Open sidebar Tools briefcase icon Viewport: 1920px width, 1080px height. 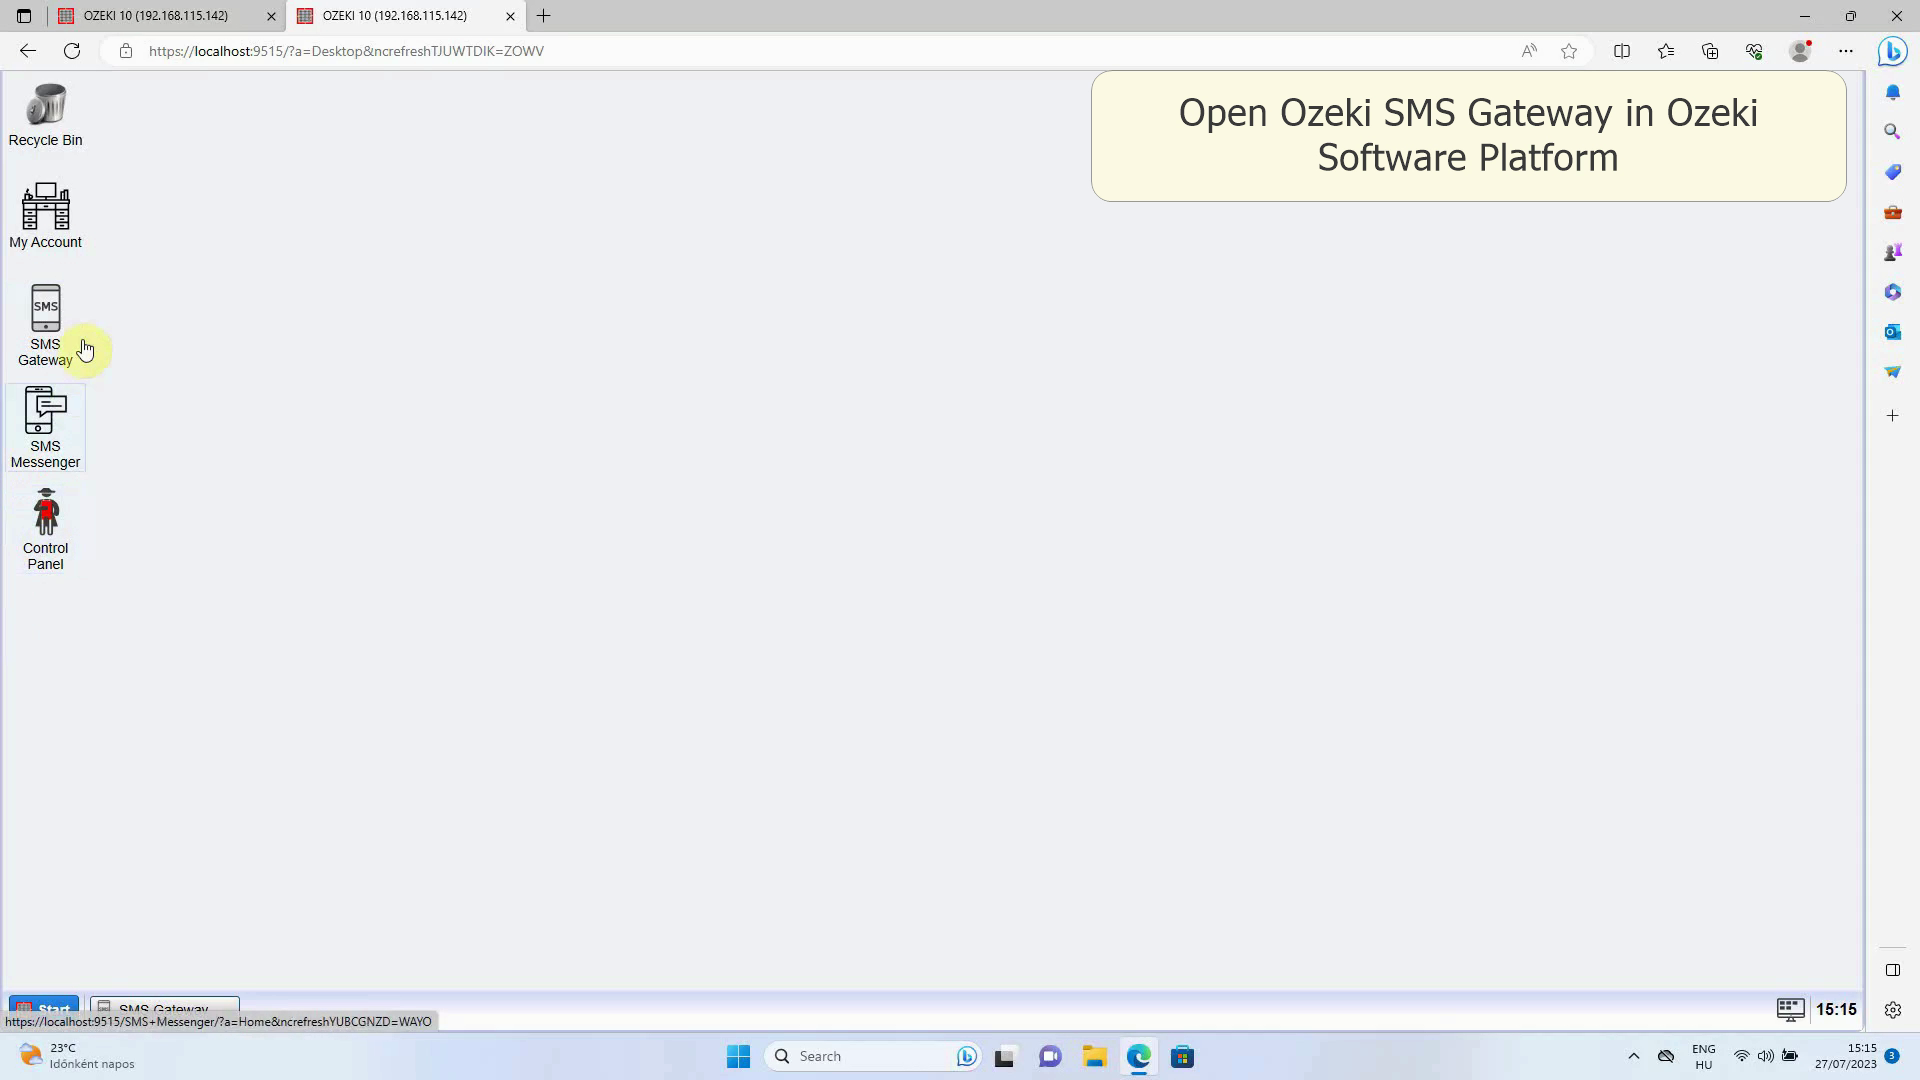click(x=1892, y=212)
